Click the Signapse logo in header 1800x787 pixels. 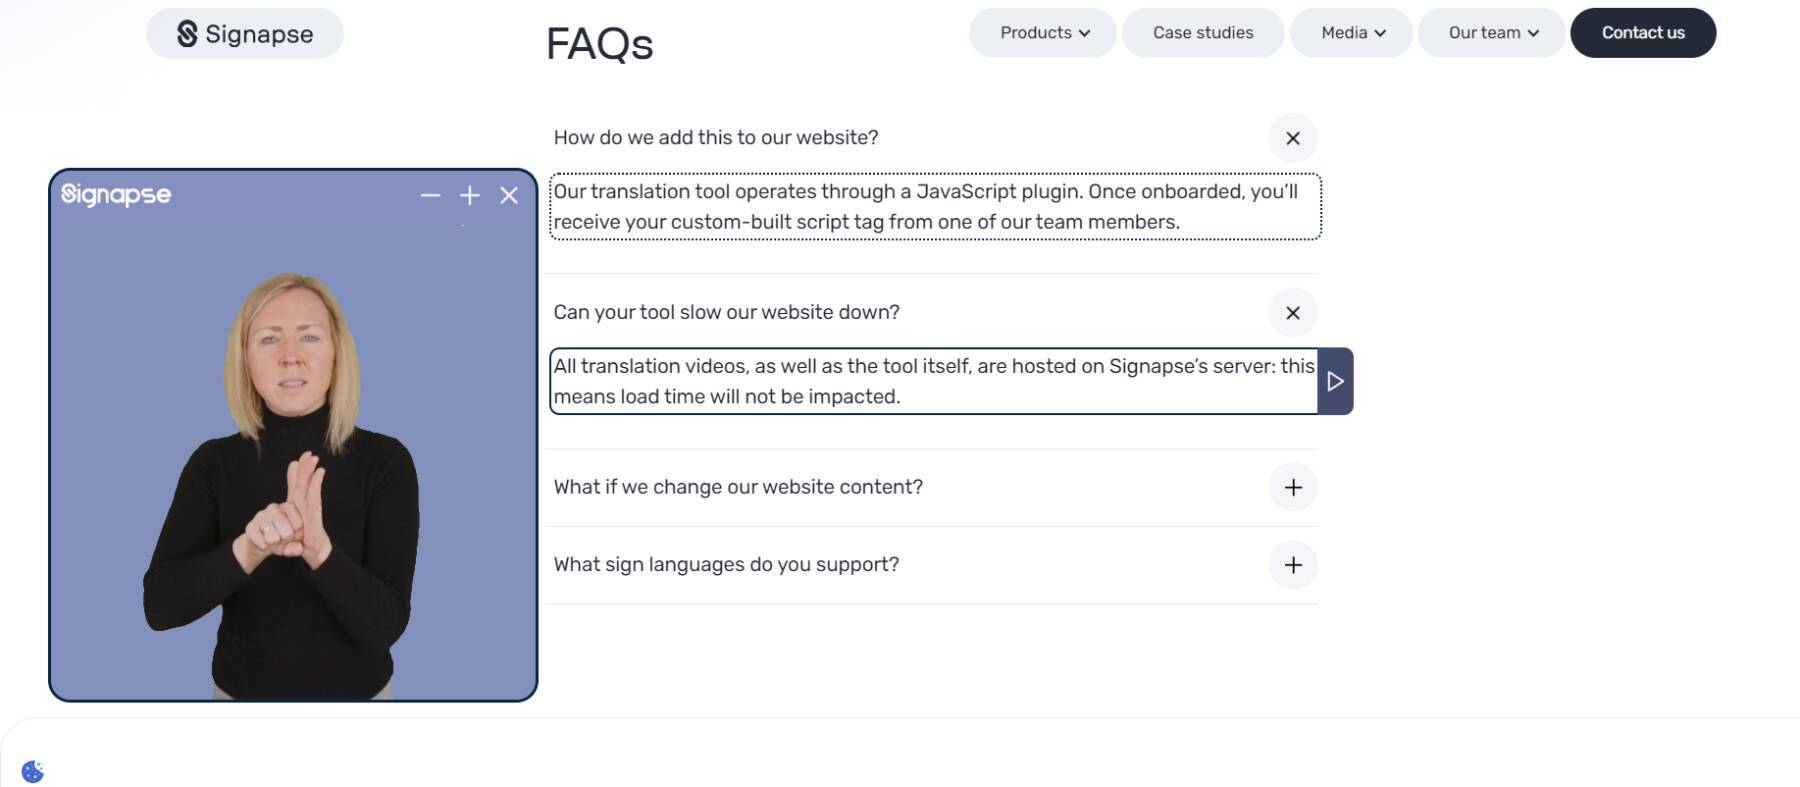(x=245, y=34)
